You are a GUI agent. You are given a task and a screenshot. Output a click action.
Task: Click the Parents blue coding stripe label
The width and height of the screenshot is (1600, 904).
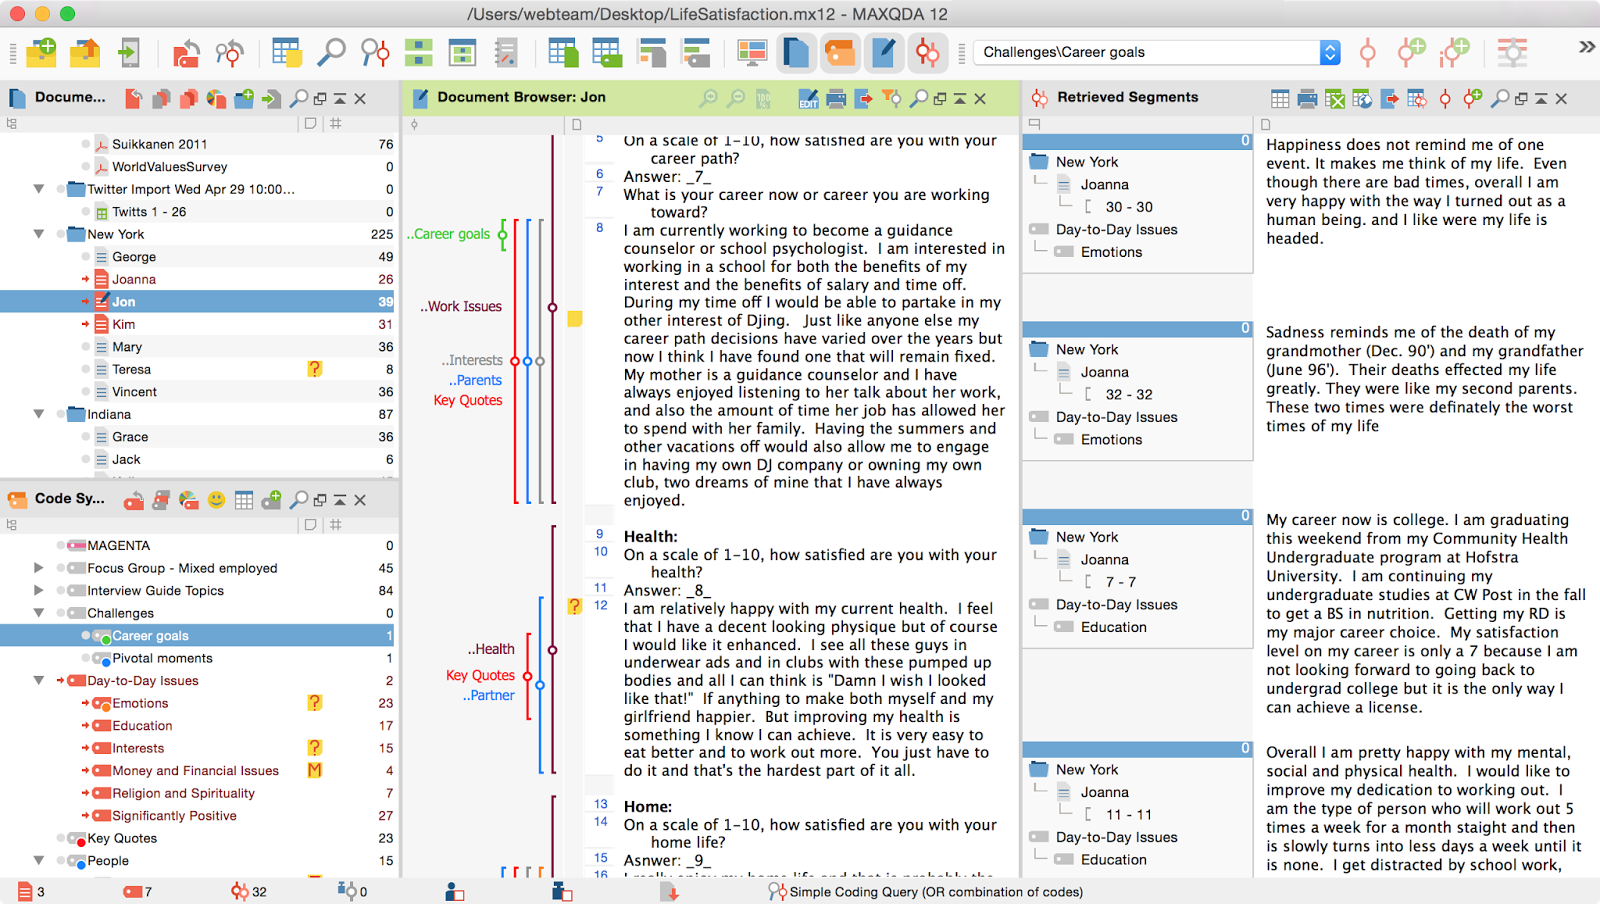click(x=476, y=380)
